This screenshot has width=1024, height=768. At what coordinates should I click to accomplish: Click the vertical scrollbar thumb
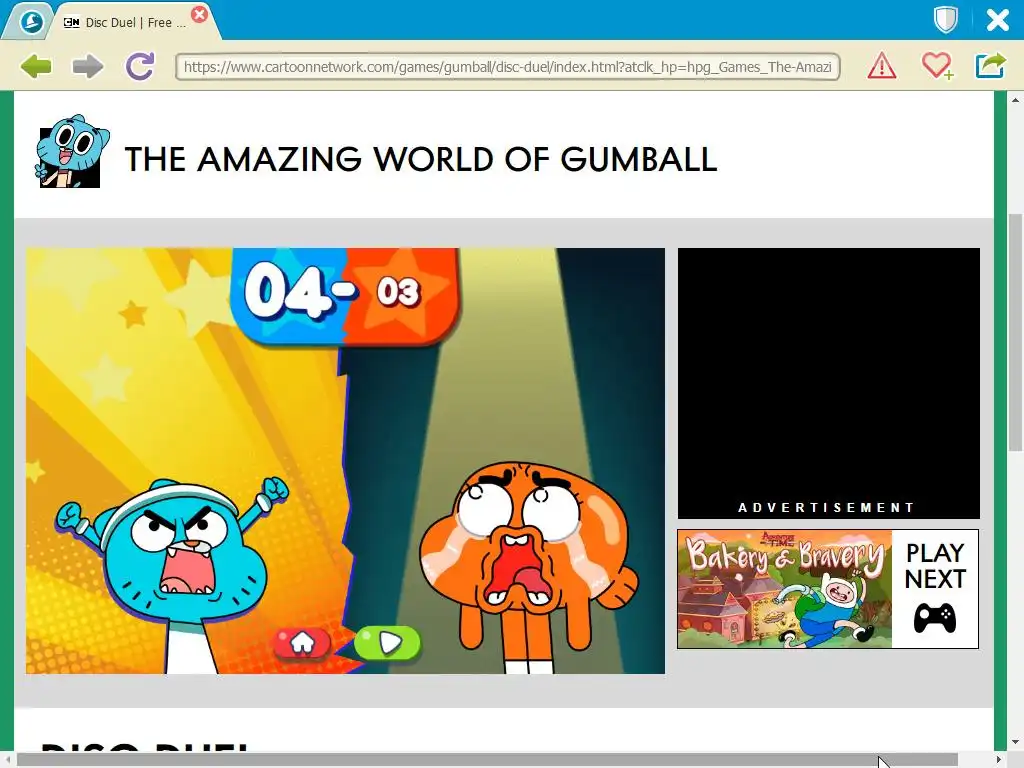point(1015,332)
